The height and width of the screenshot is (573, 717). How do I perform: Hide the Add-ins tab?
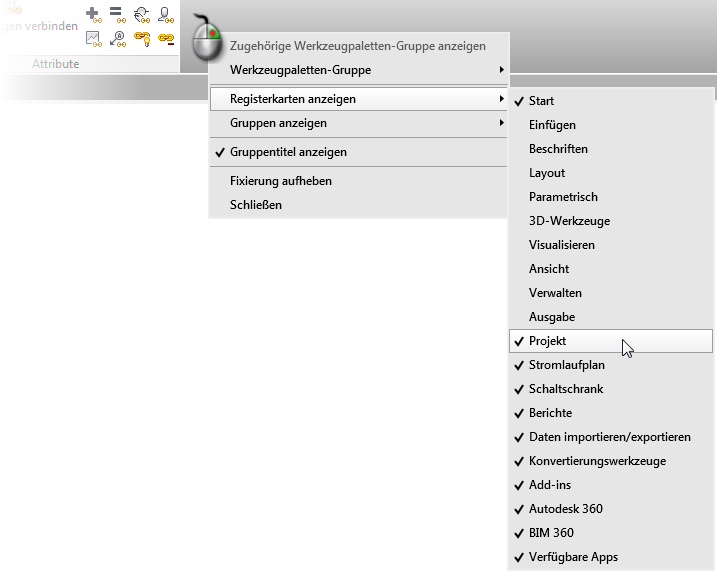(x=611, y=485)
